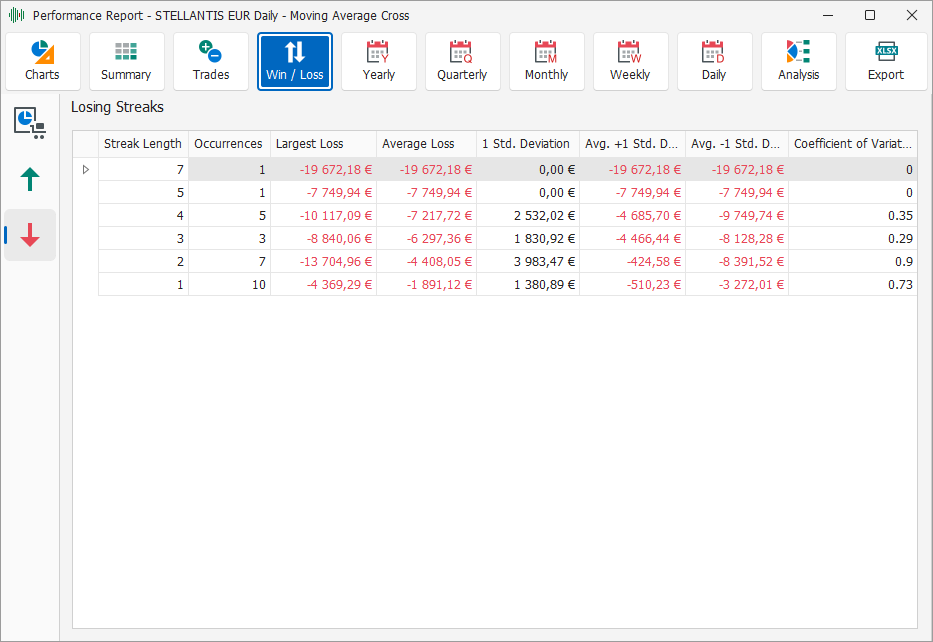Select the -424,58 € cell
The height and width of the screenshot is (642, 933).
[x=632, y=262]
